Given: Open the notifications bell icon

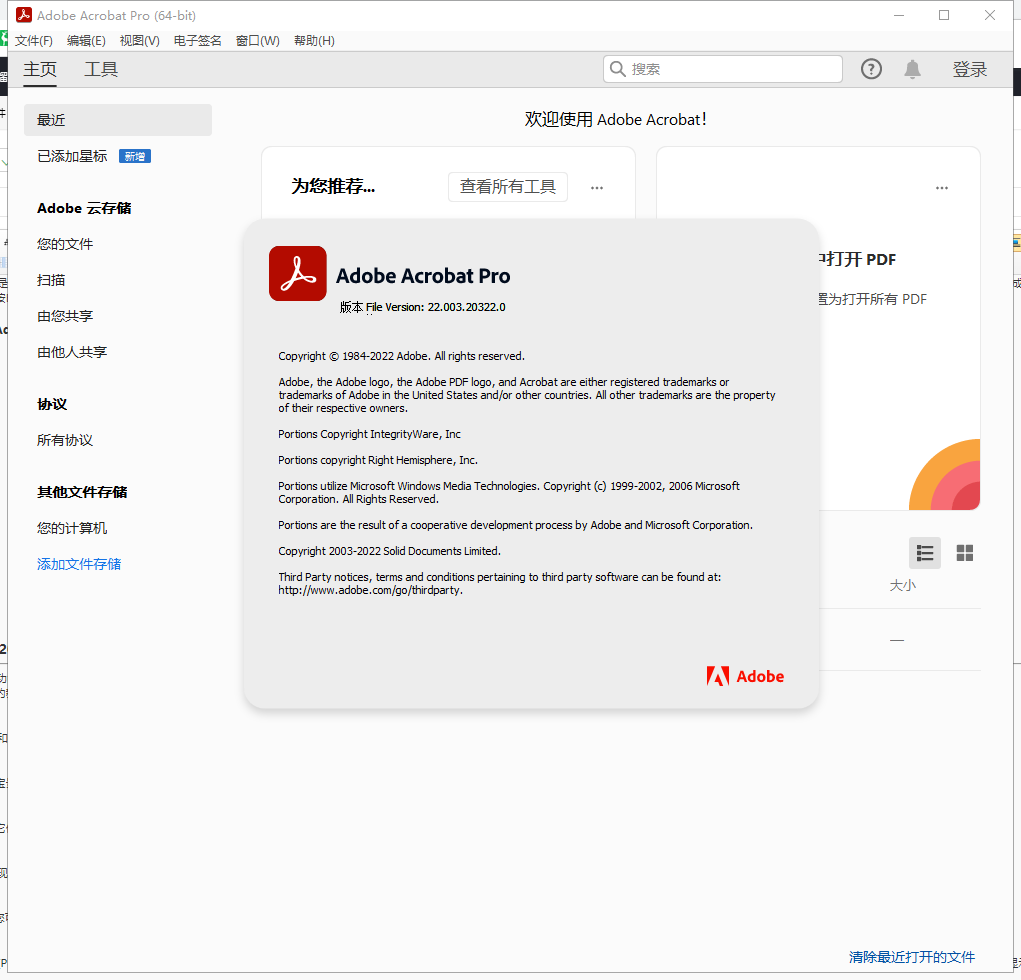Looking at the screenshot, I should tap(912, 69).
